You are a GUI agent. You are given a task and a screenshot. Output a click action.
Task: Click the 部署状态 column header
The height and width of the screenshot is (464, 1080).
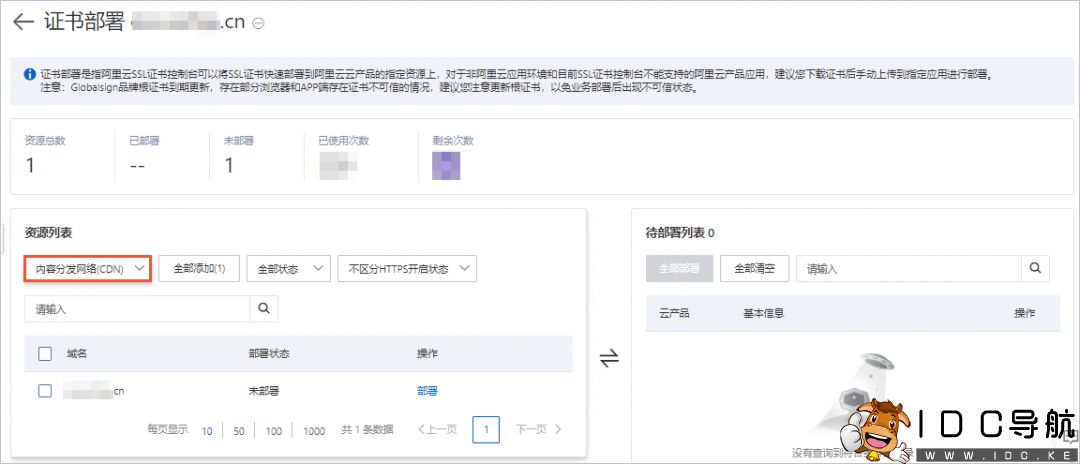[269, 354]
